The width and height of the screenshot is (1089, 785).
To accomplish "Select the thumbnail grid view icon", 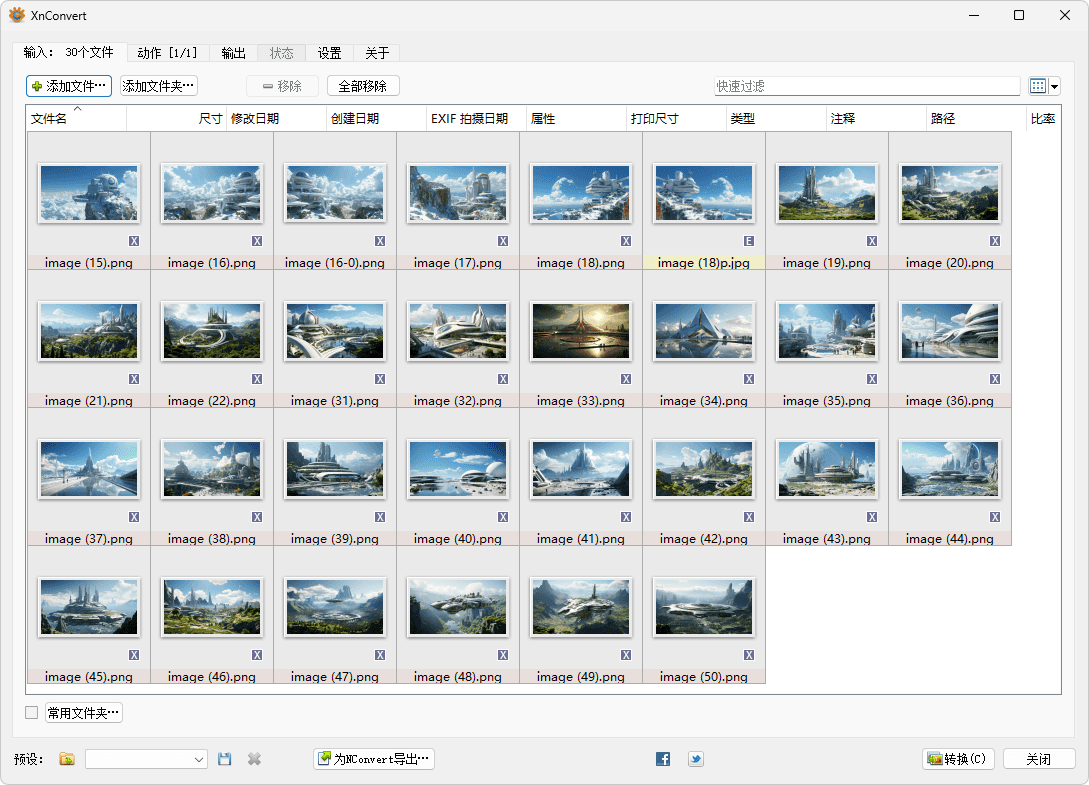I will (x=1038, y=86).
